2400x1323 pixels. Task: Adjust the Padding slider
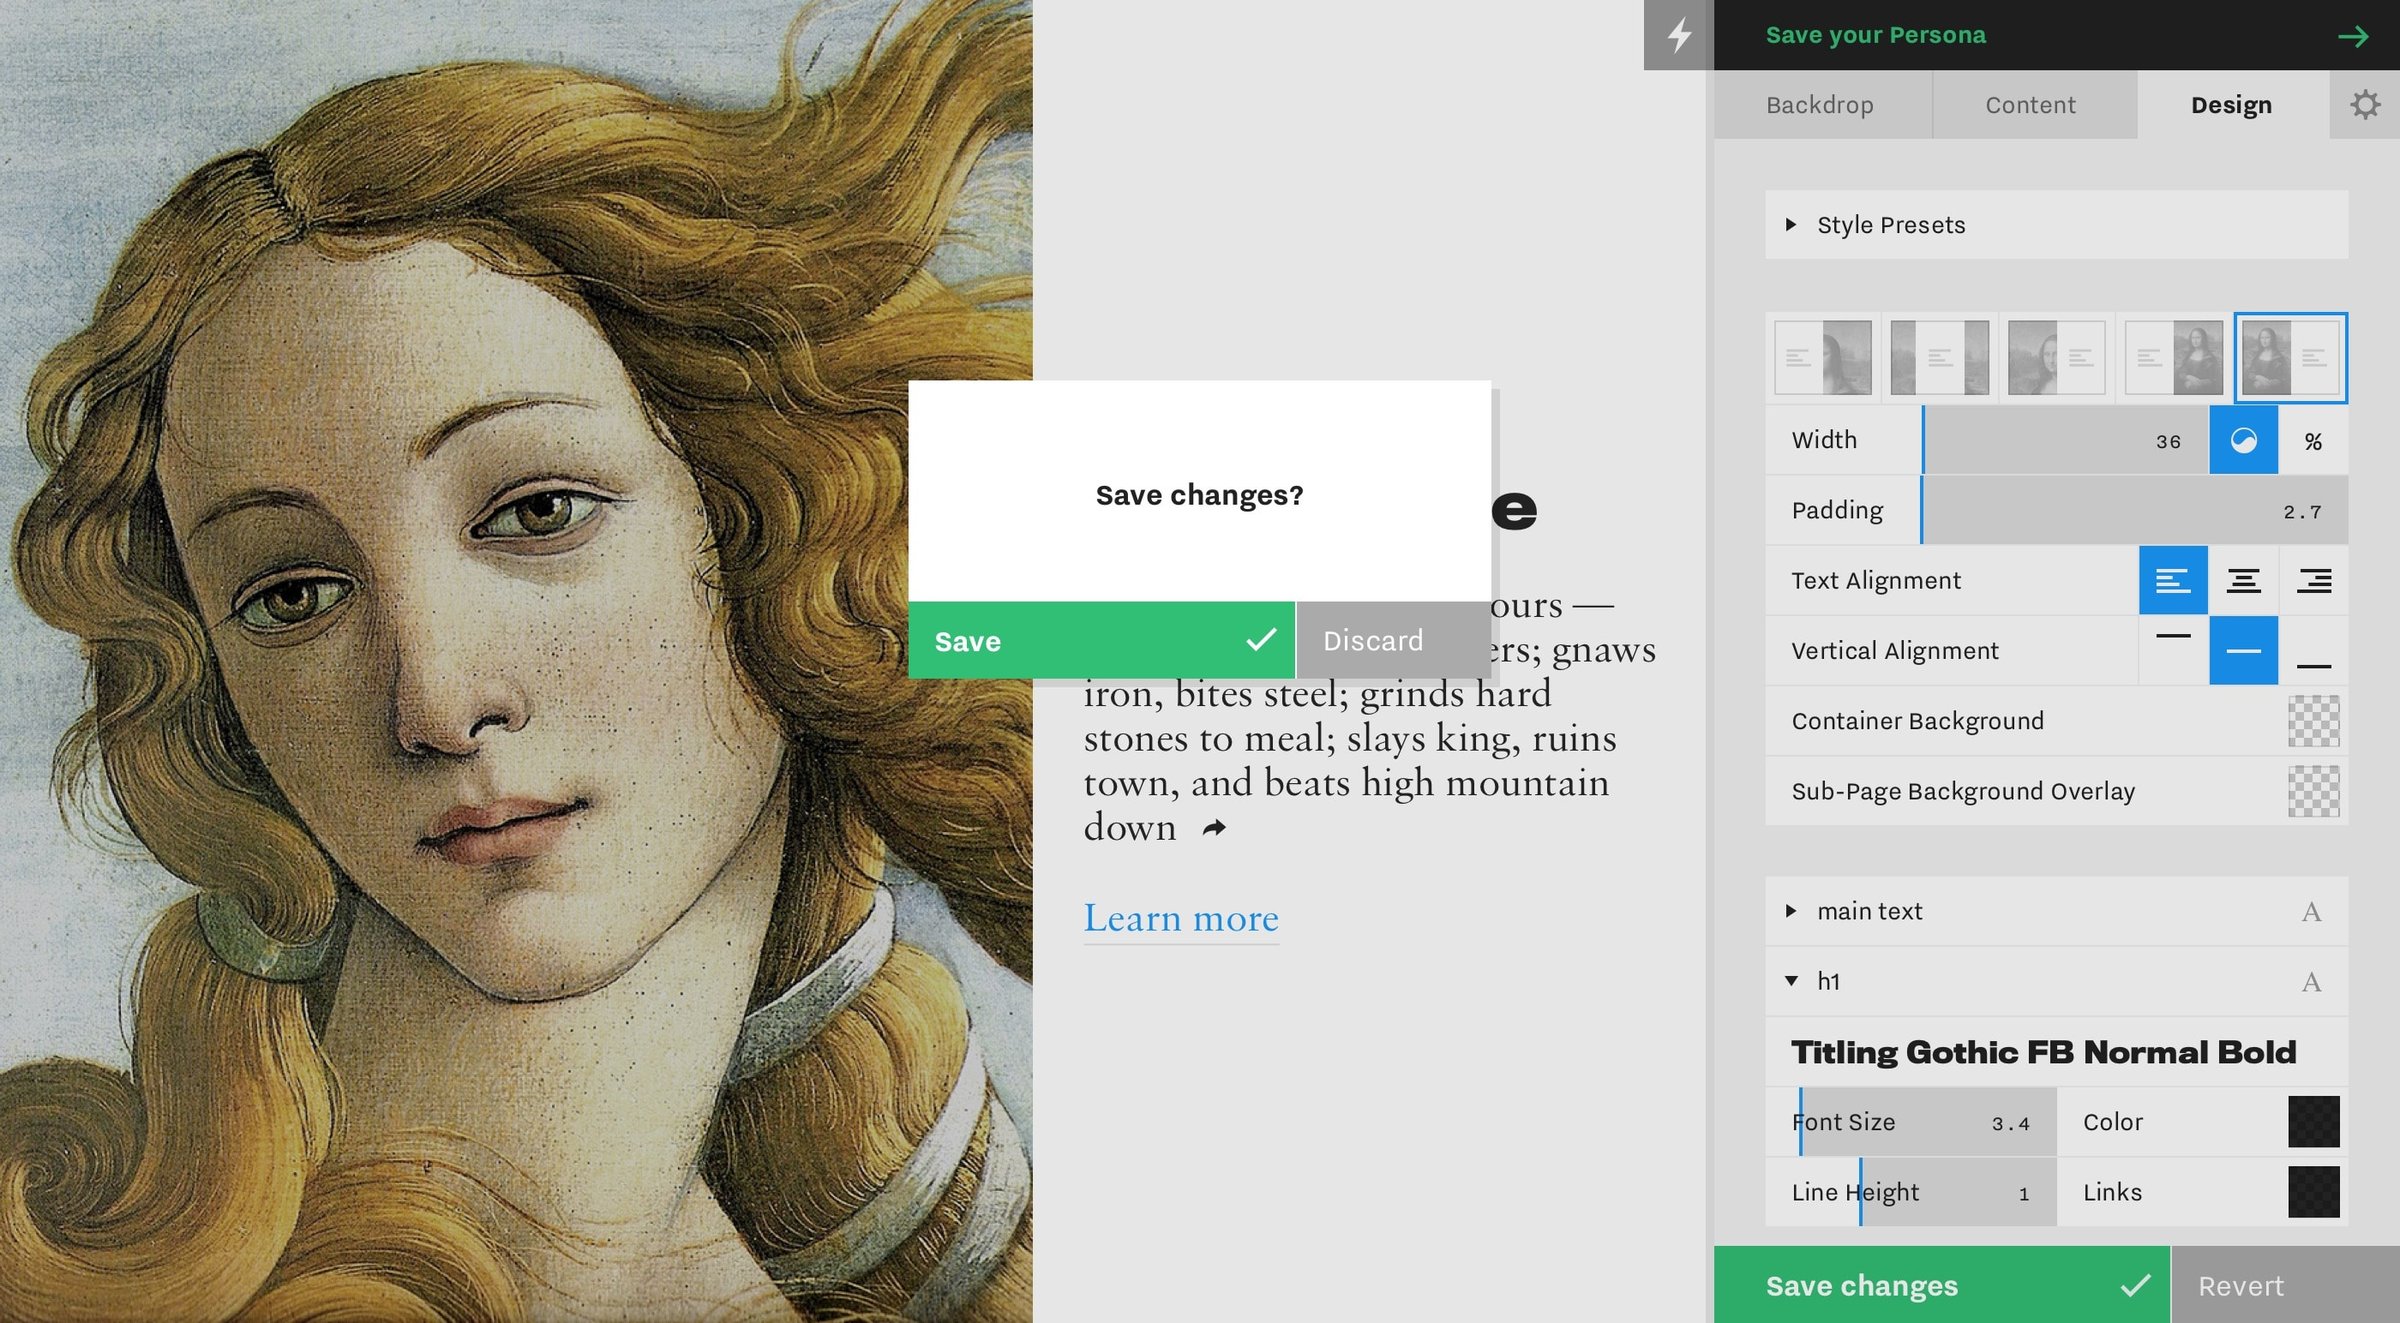pyautogui.click(x=2134, y=510)
